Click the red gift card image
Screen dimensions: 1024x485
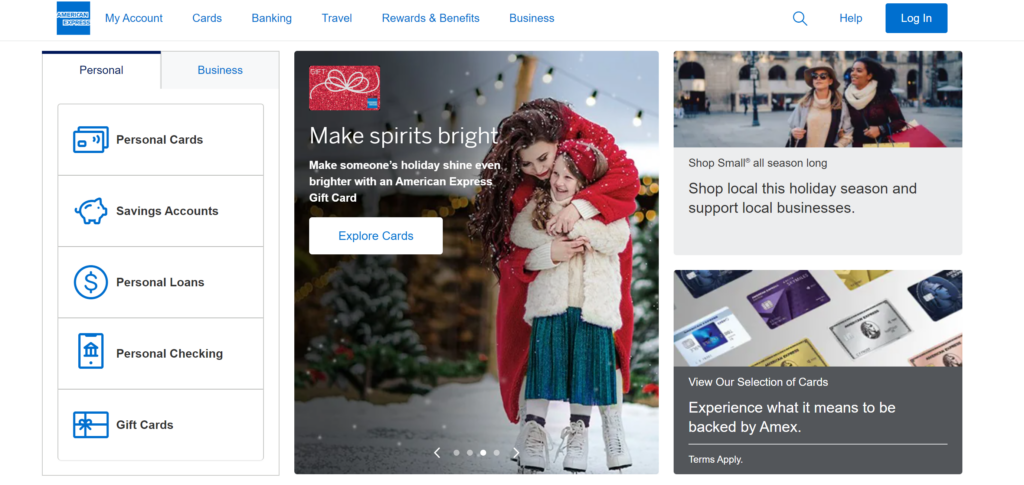pos(344,88)
